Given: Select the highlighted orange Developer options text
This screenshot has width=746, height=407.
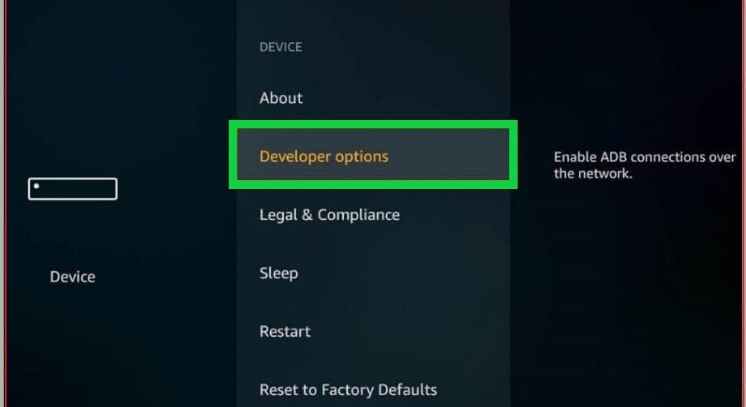Looking at the screenshot, I should pyautogui.click(x=324, y=157).
